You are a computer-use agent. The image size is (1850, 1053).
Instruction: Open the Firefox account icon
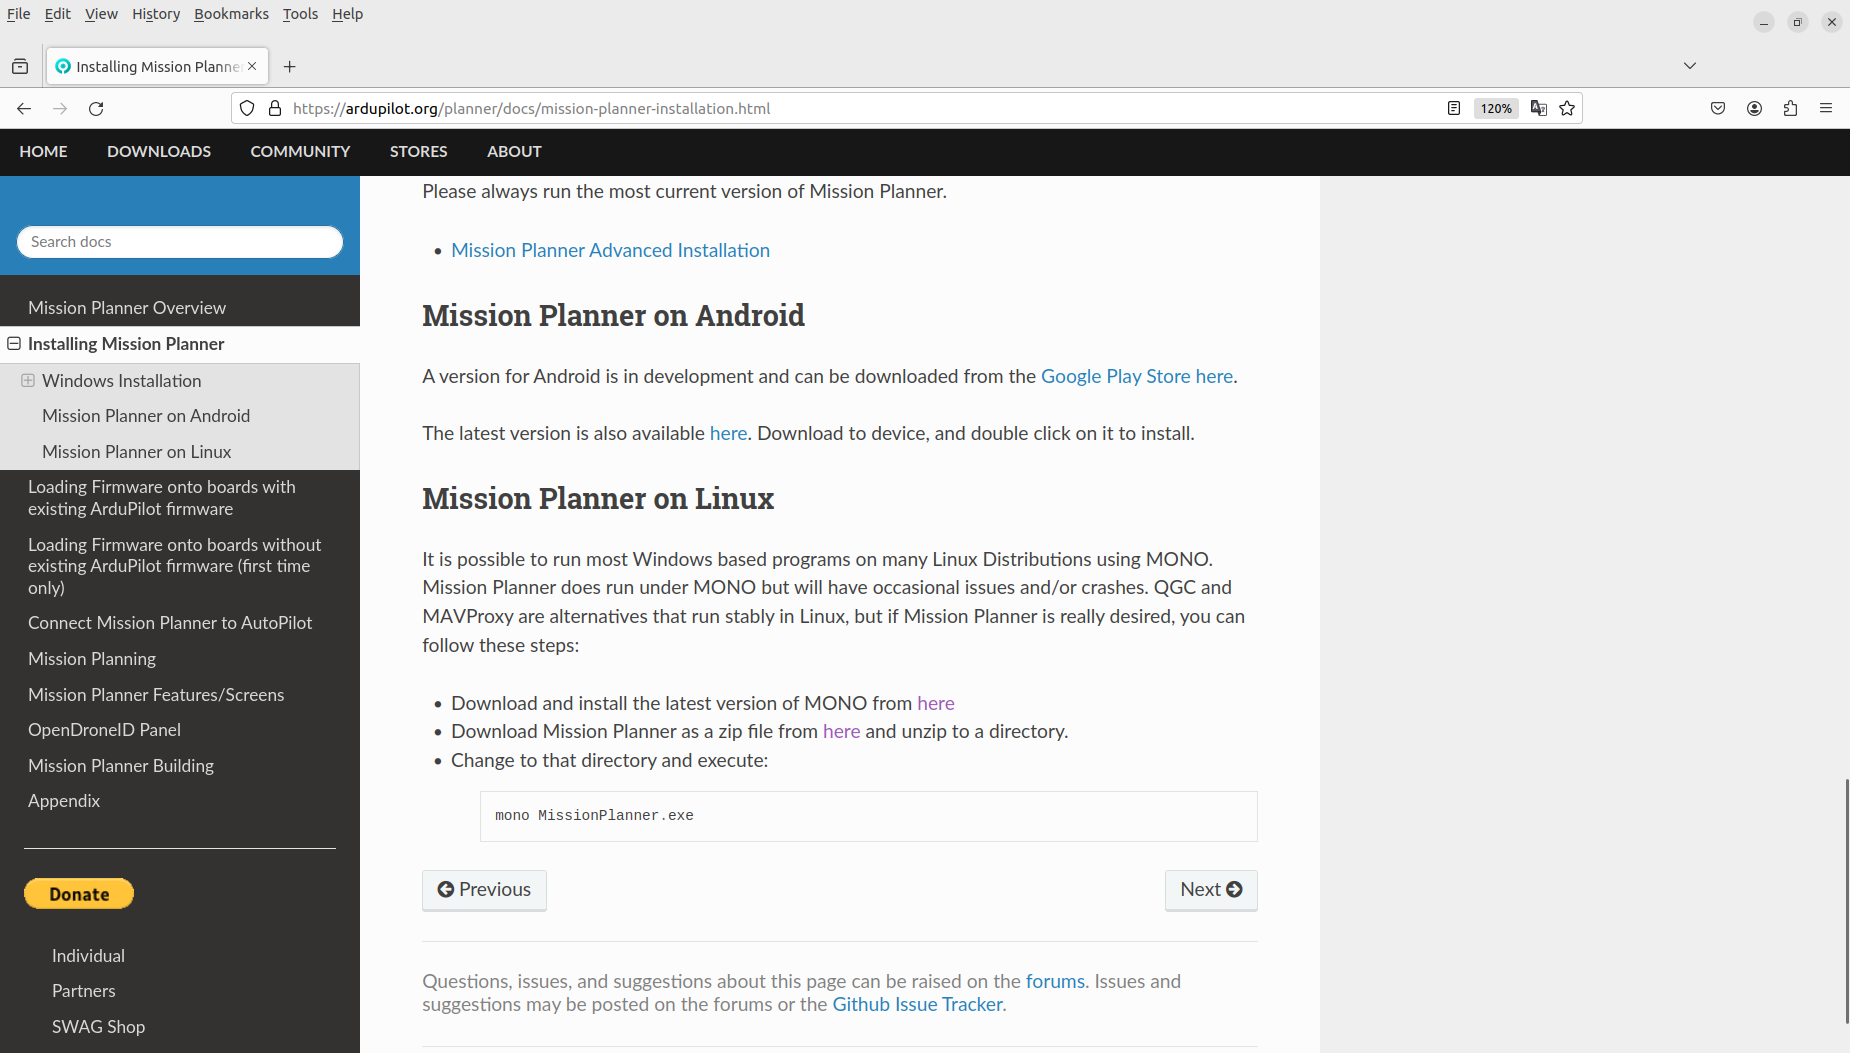pyautogui.click(x=1754, y=108)
